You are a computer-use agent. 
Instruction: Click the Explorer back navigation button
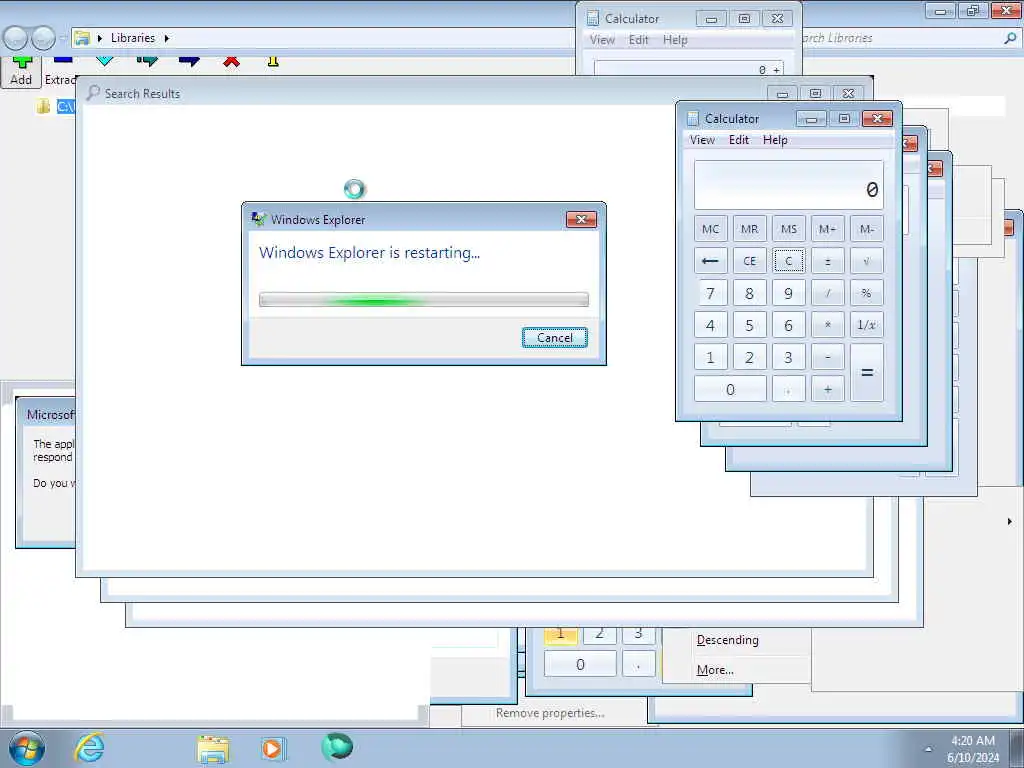pyautogui.click(x=14, y=39)
